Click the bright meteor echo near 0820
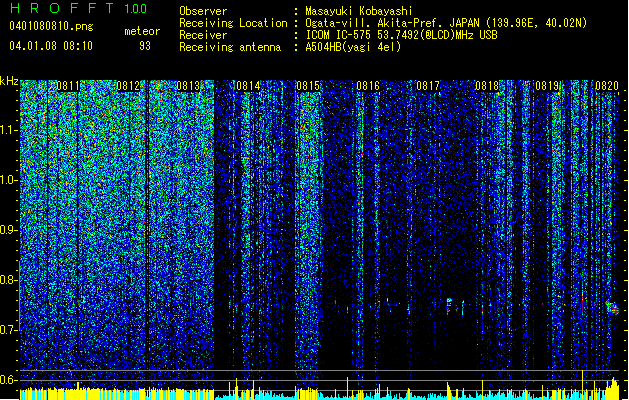 coord(613,308)
